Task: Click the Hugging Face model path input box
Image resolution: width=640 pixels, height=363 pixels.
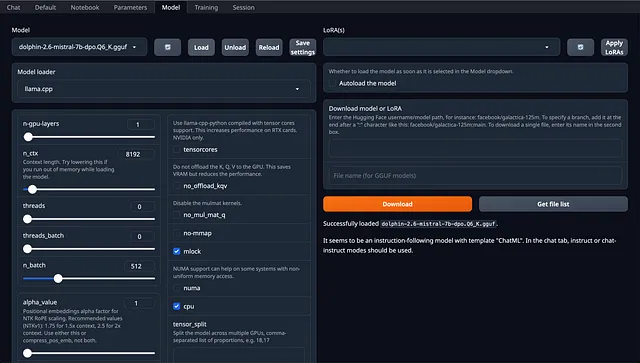Action: coord(476,149)
